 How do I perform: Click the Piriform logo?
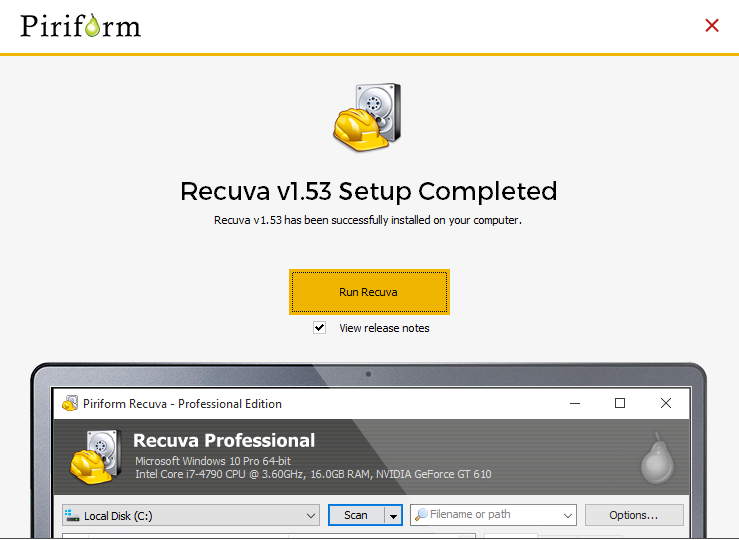coord(81,25)
